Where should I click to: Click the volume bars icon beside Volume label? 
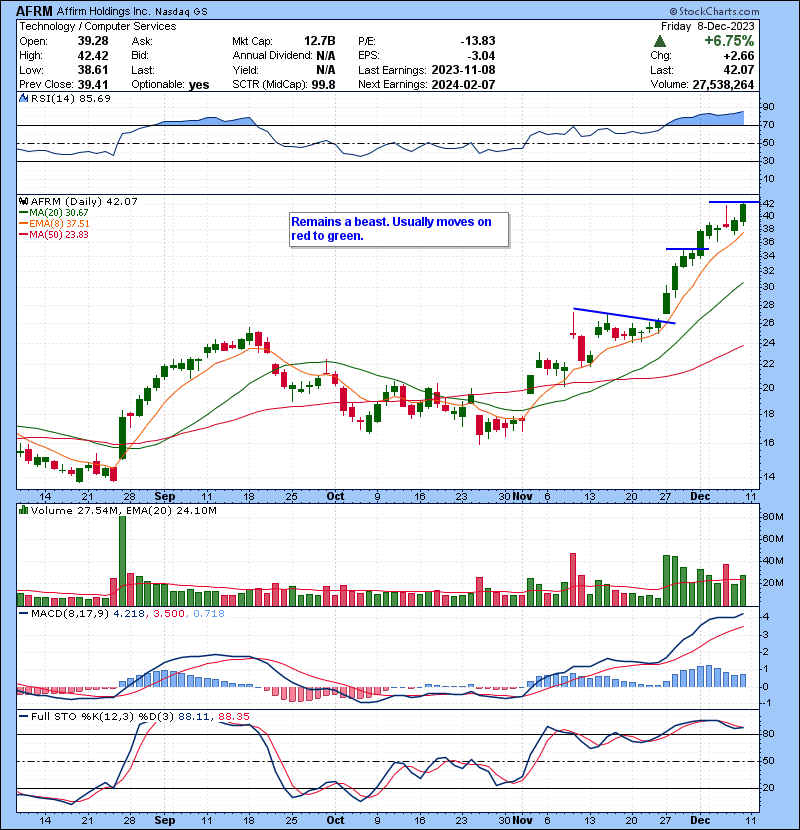(x=23, y=510)
